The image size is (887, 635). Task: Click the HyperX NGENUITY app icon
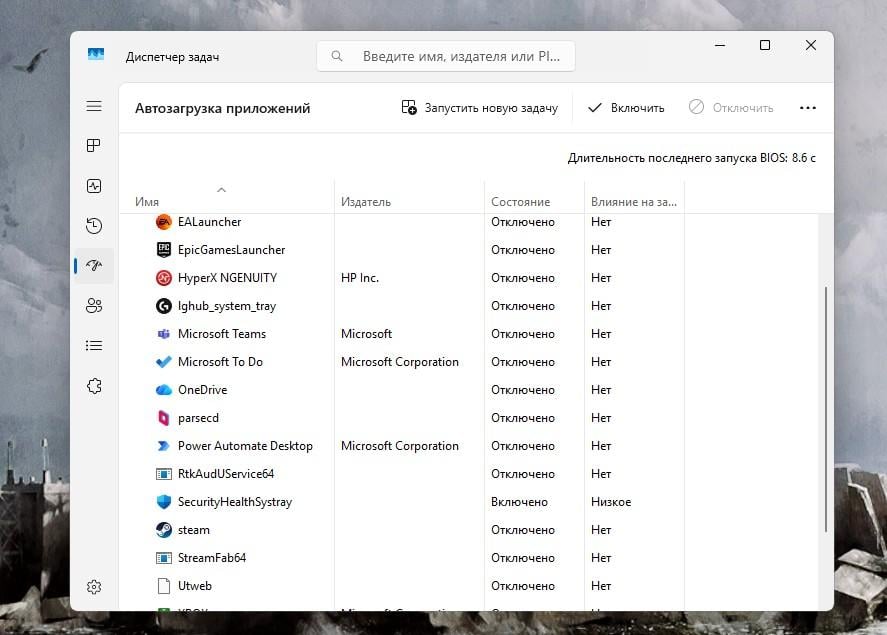[x=163, y=278]
